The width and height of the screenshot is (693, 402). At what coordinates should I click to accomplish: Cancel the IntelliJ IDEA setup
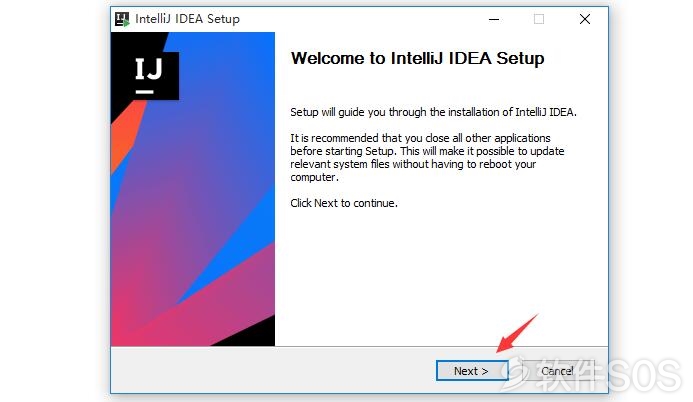point(558,371)
